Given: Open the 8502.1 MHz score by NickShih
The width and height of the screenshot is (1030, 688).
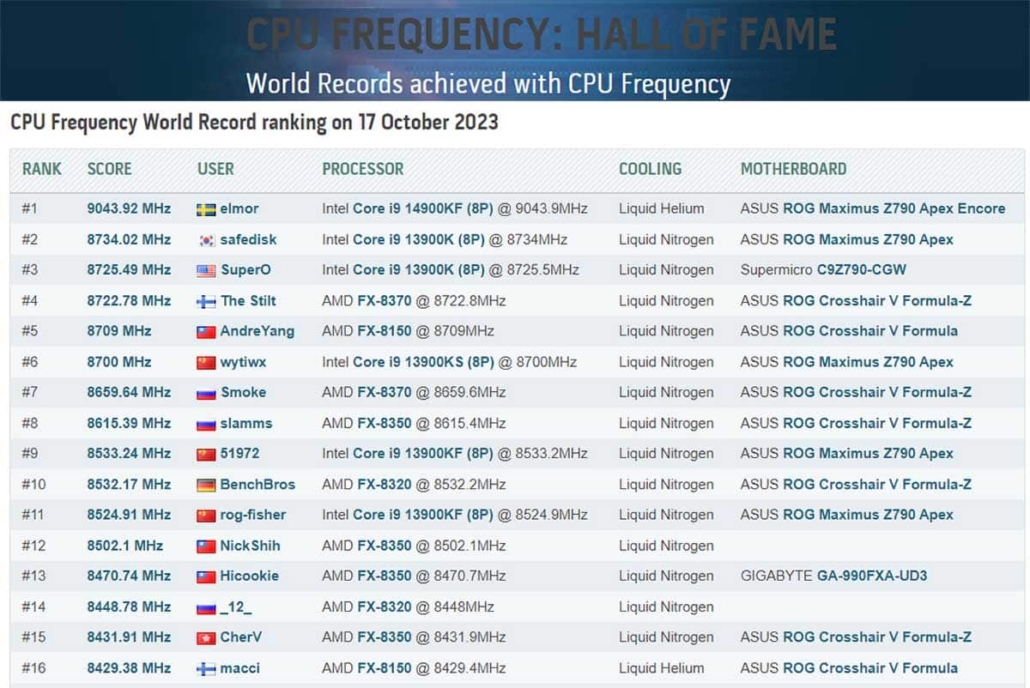Looking at the screenshot, I should pyautogui.click(x=124, y=546).
